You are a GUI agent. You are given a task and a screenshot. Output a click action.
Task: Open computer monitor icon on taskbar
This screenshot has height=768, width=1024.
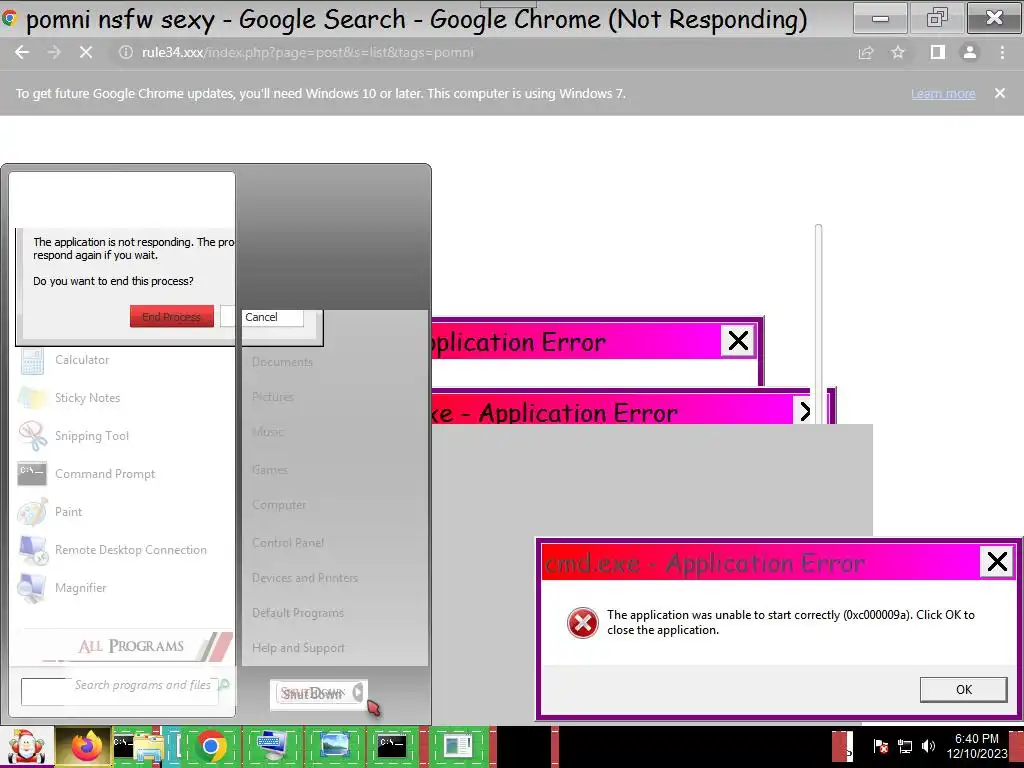point(271,746)
